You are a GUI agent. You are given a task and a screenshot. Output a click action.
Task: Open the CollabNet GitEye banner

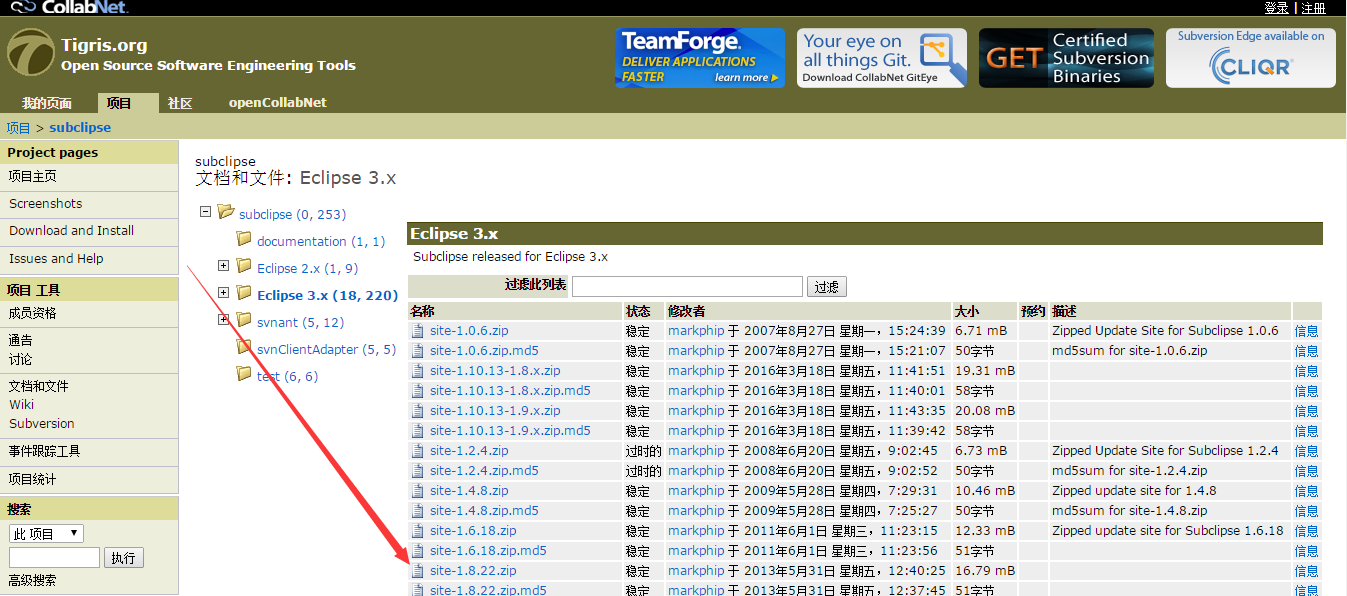click(x=882, y=58)
